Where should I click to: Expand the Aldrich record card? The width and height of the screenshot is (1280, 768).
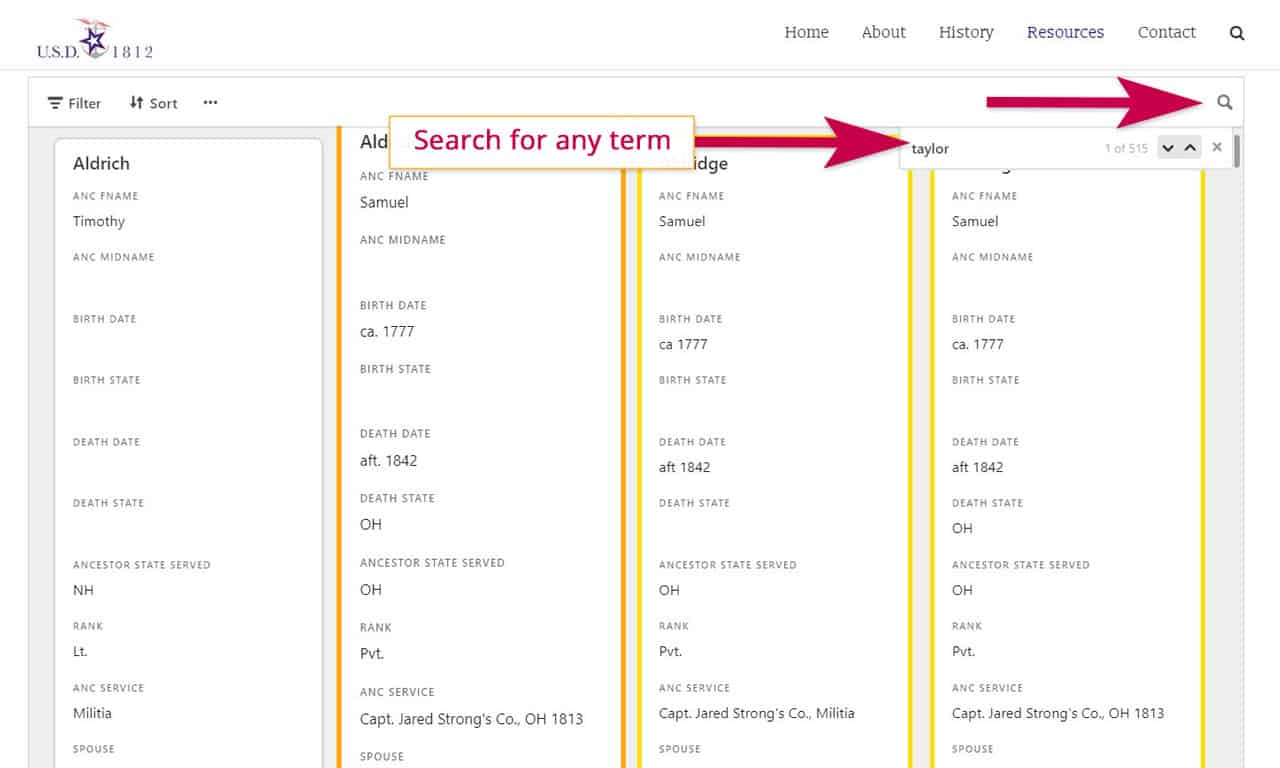coord(100,163)
